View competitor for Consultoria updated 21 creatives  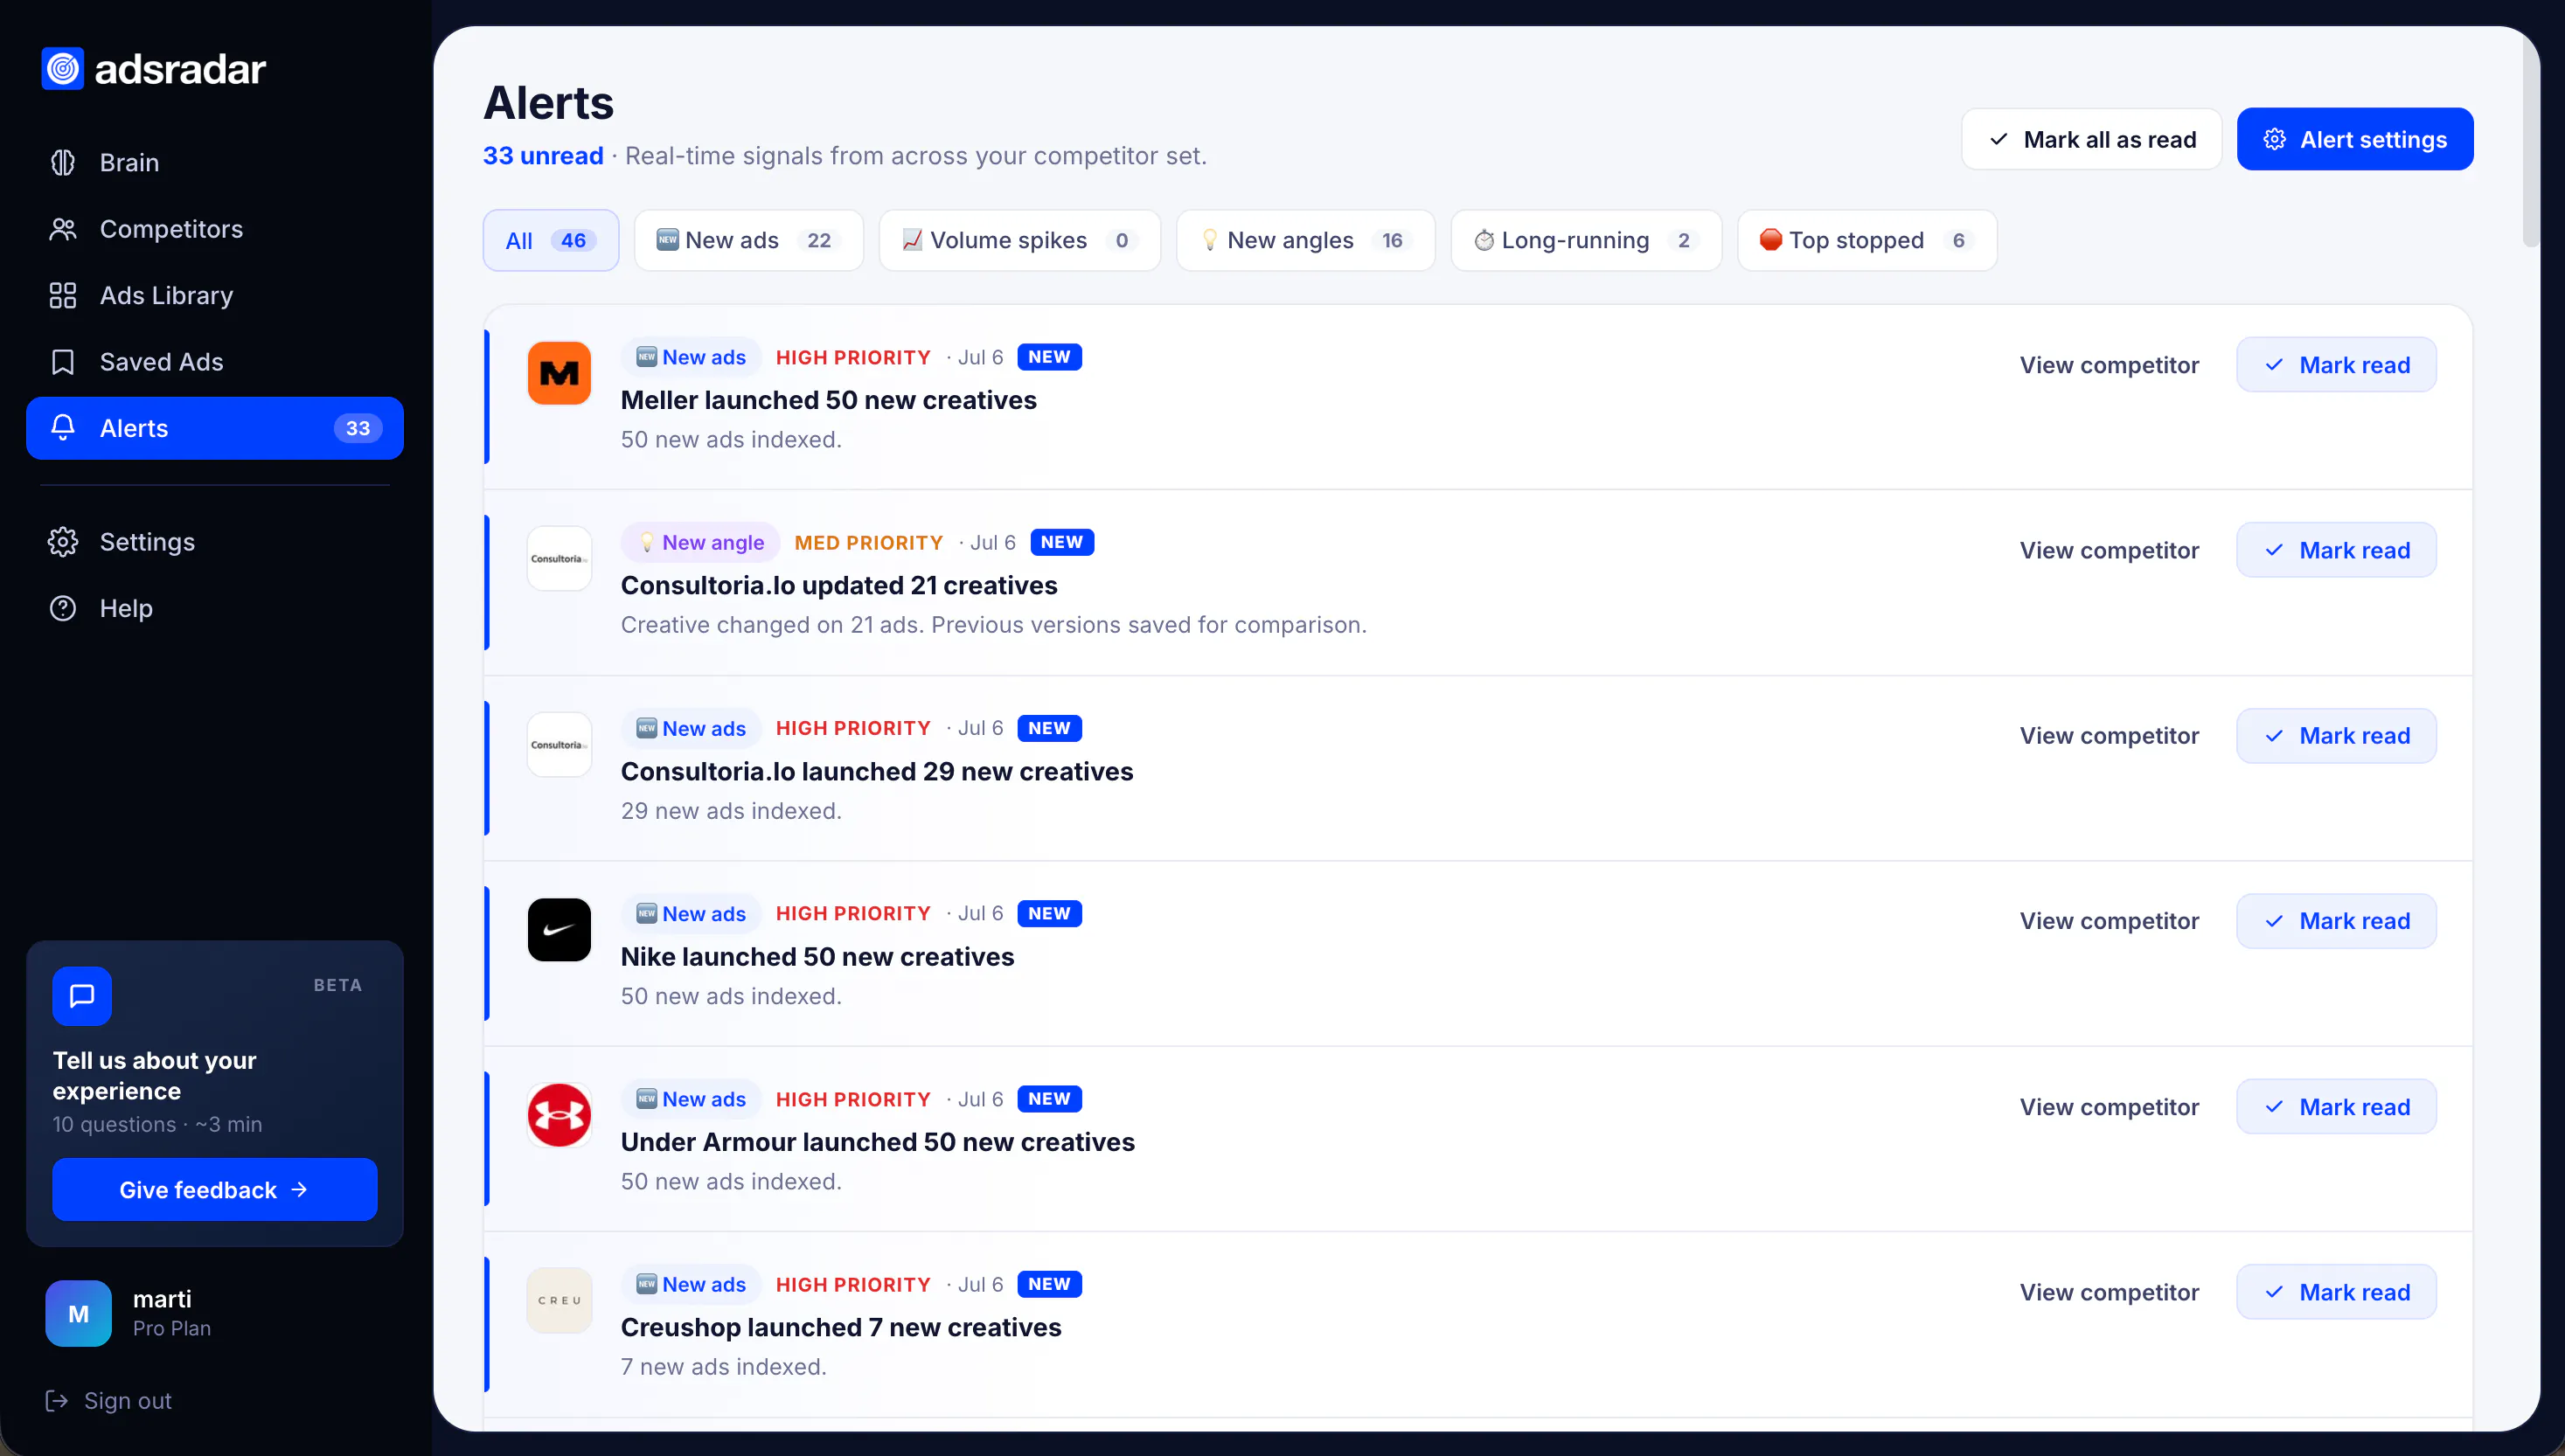coord(2109,550)
